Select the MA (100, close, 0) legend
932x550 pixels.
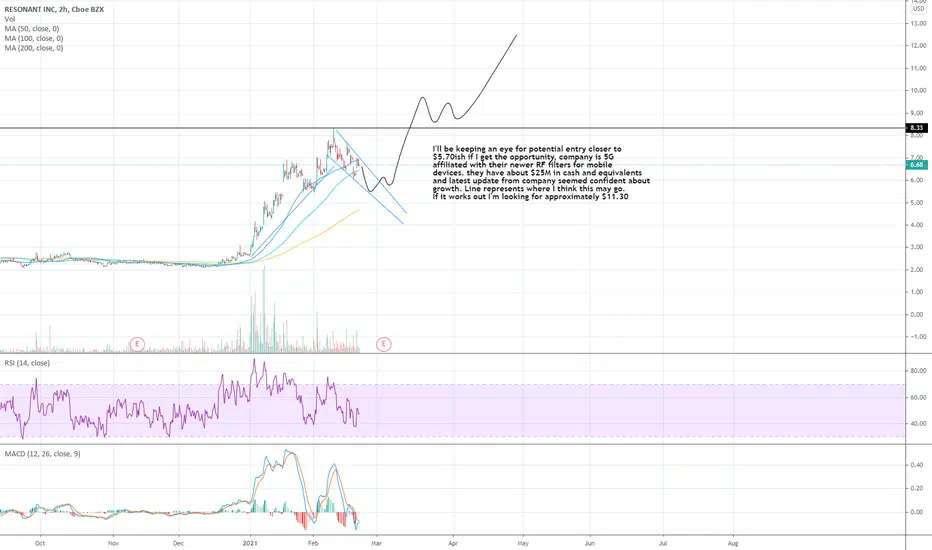coord(34,38)
